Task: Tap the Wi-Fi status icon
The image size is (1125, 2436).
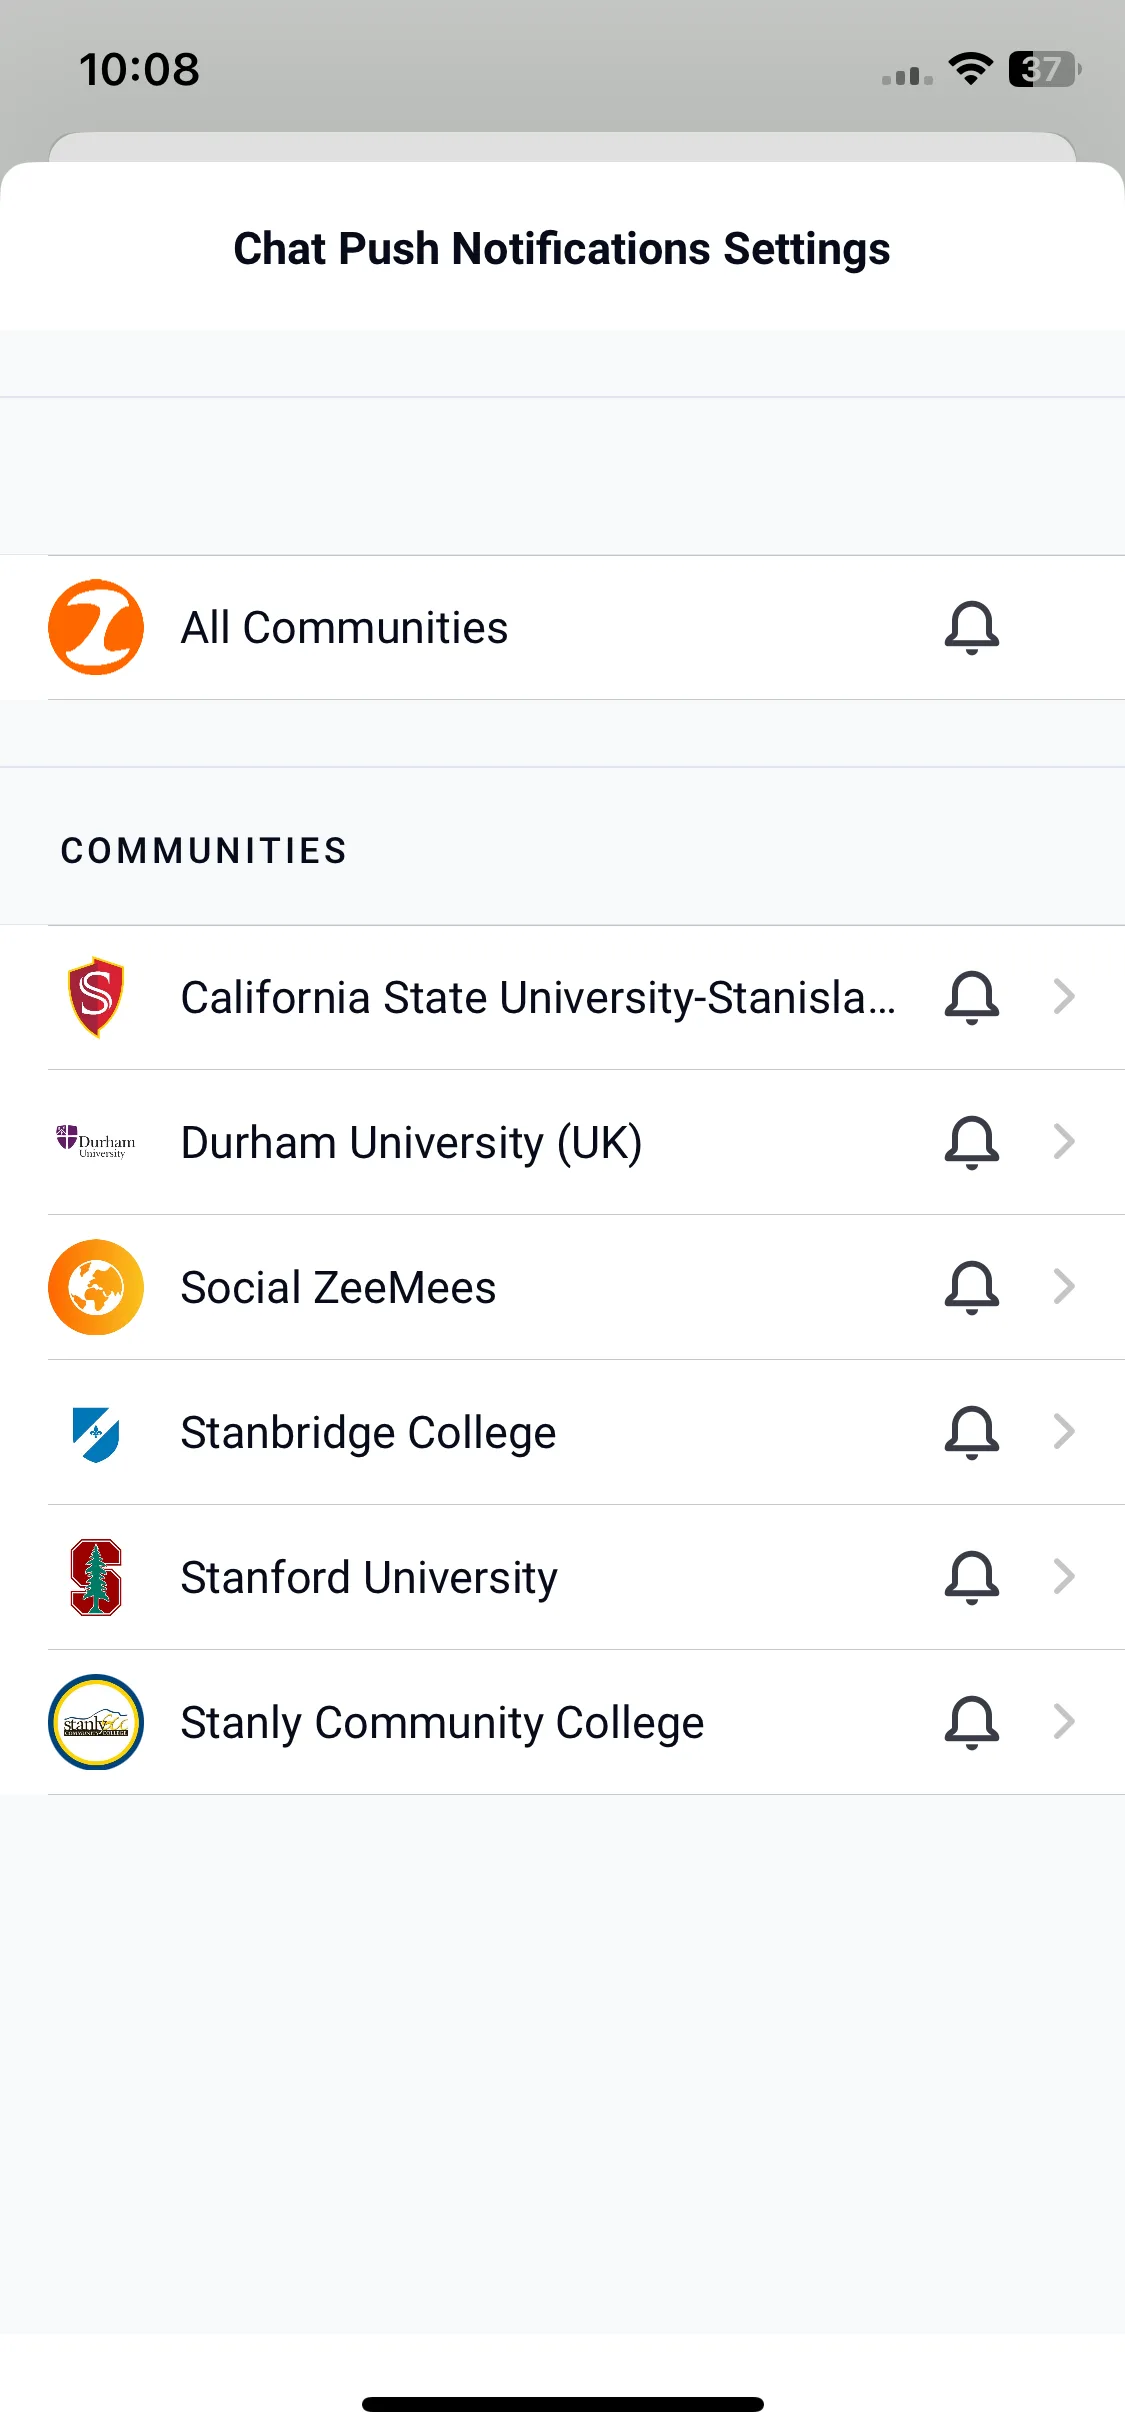Action: (970, 69)
